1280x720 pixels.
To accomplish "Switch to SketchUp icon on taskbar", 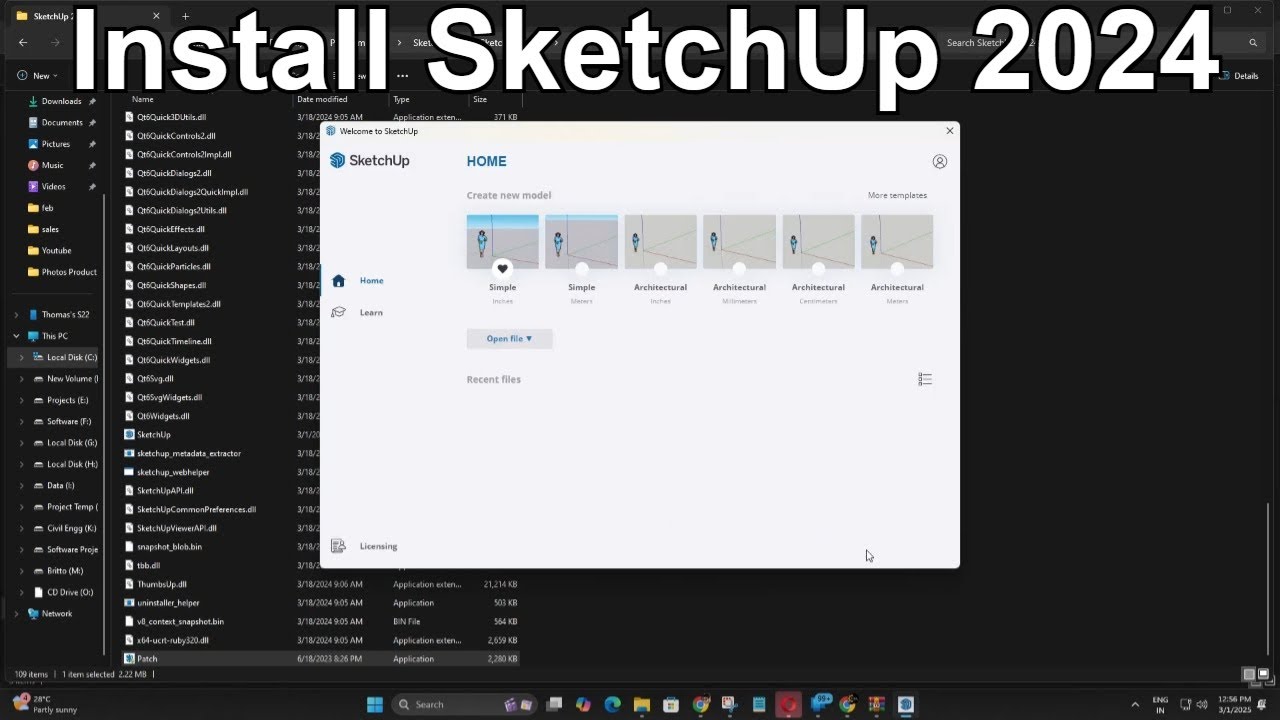I will 906,704.
